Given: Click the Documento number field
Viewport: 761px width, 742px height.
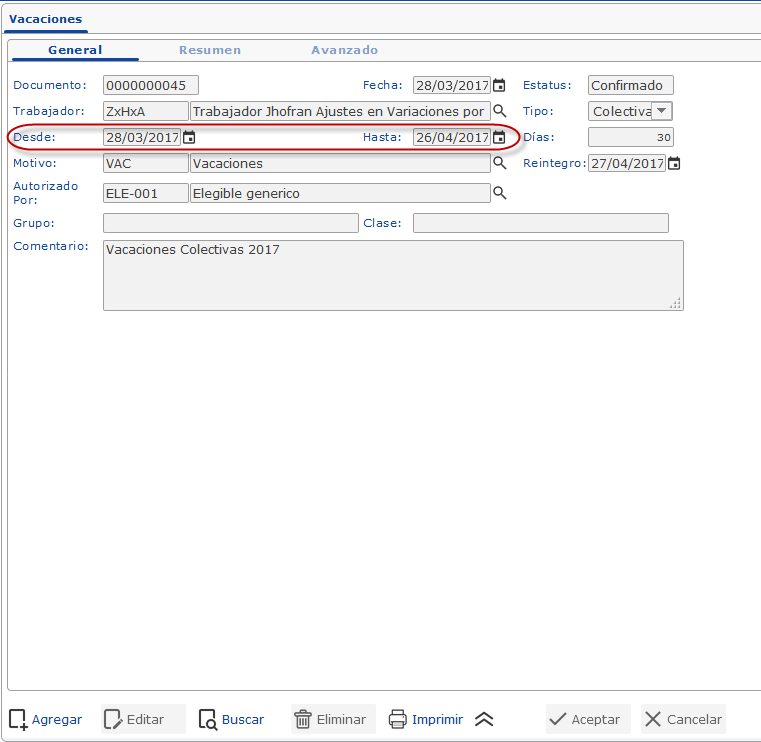Looking at the screenshot, I should click(x=150, y=86).
